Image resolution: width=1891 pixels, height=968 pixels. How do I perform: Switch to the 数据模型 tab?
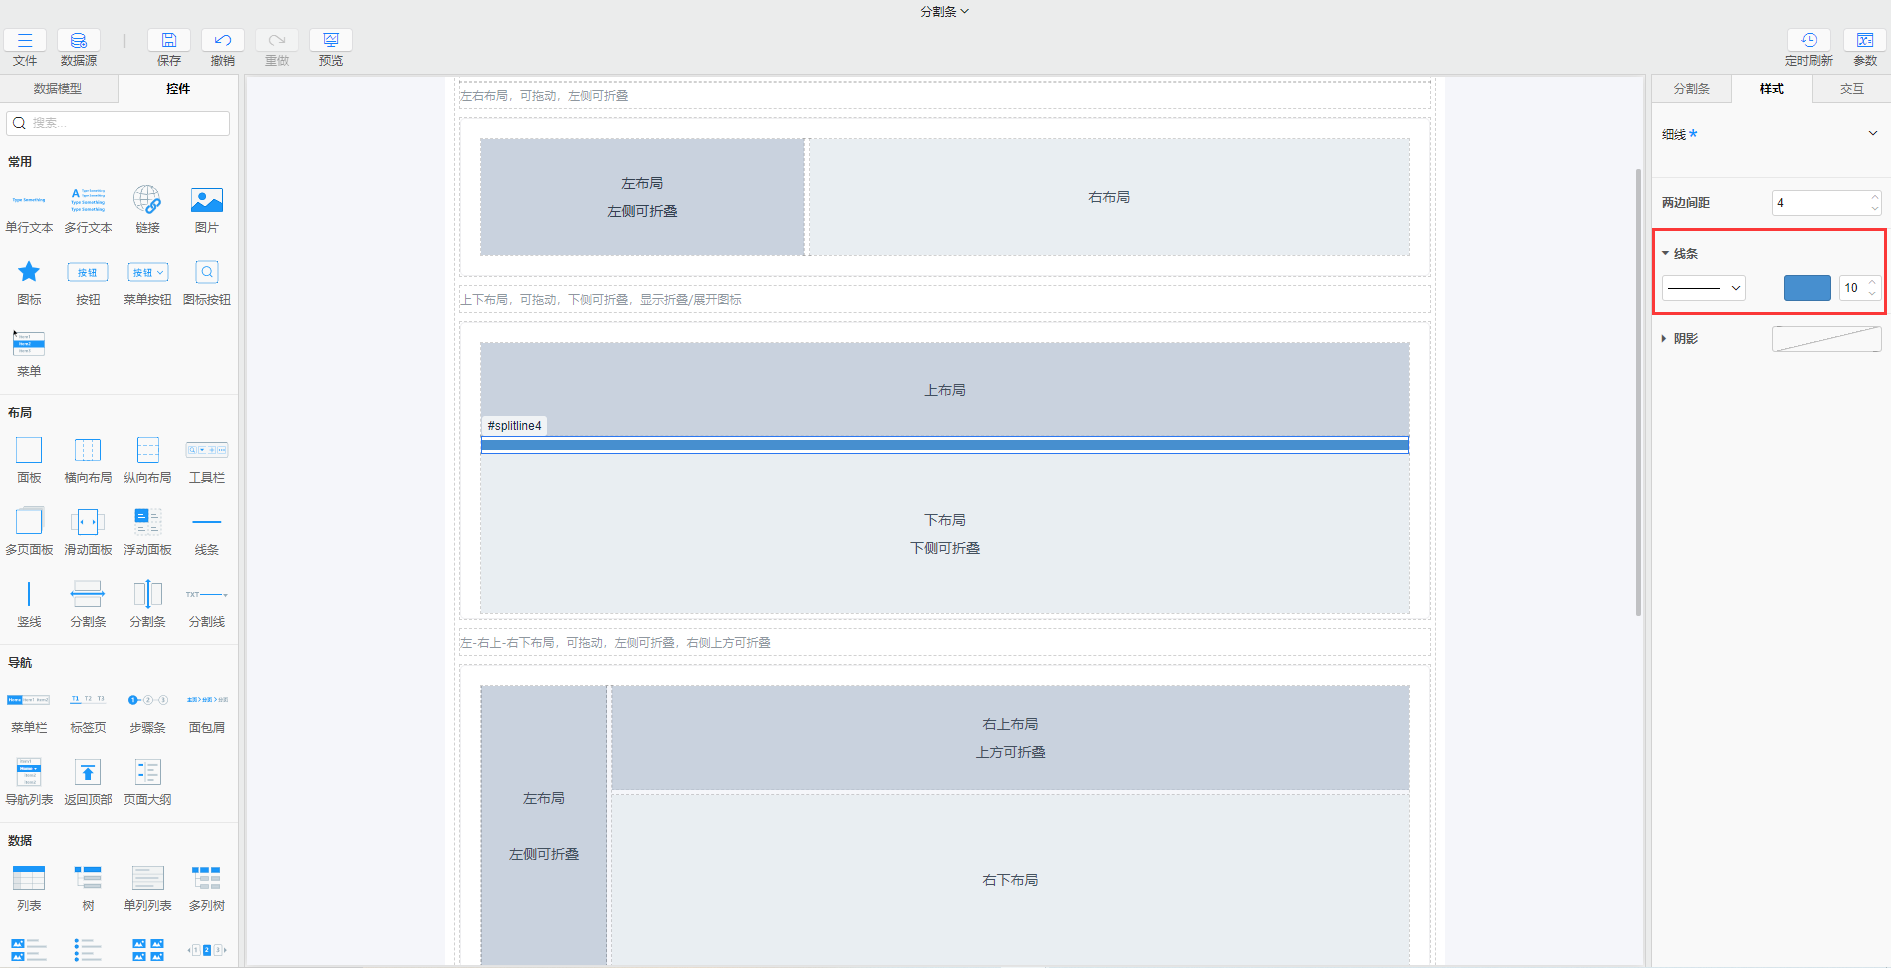pos(58,89)
